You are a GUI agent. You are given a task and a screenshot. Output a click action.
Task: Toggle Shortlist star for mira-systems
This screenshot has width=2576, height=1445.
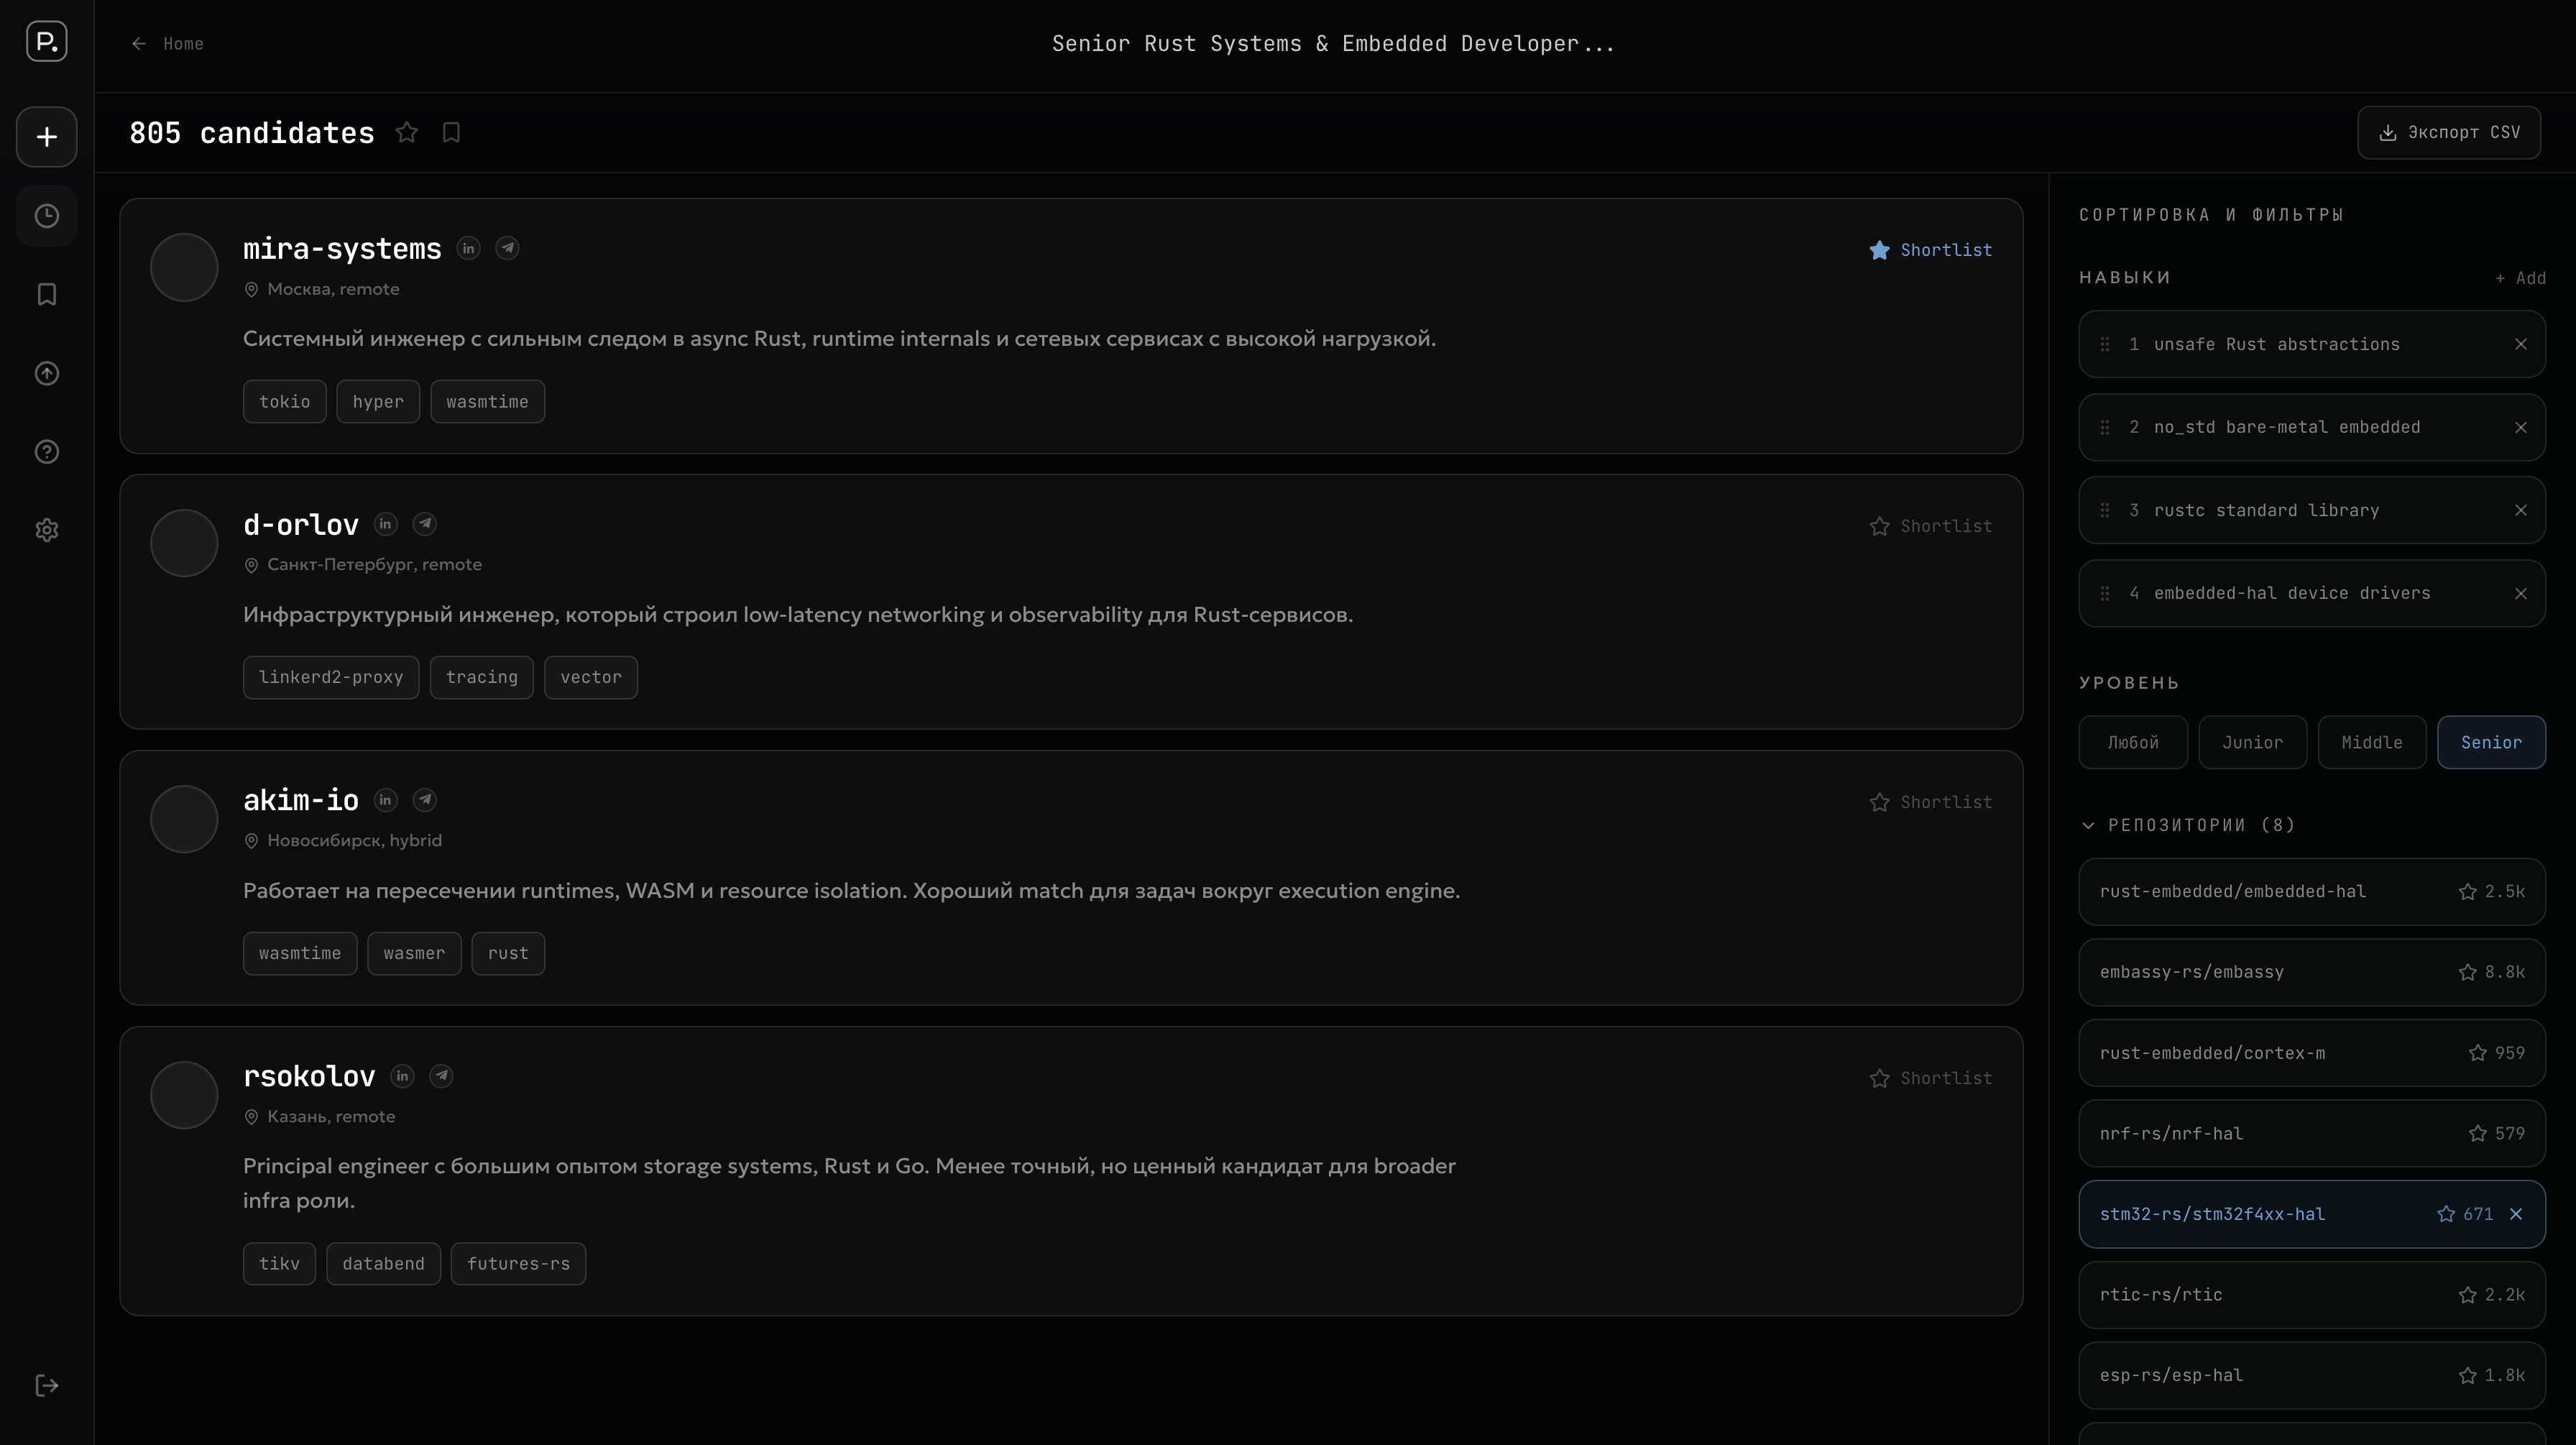tap(1930, 250)
